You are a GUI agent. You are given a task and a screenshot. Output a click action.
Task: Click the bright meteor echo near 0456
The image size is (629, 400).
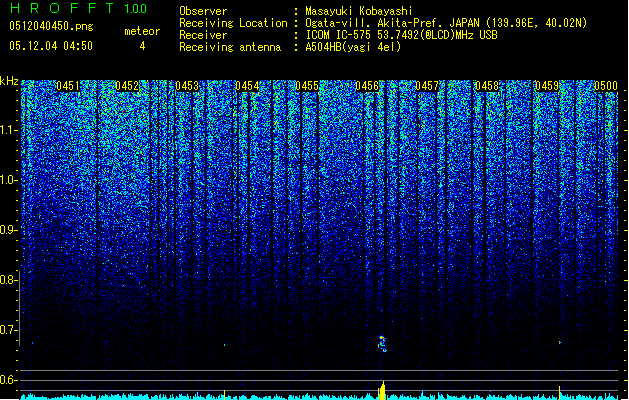click(x=382, y=344)
